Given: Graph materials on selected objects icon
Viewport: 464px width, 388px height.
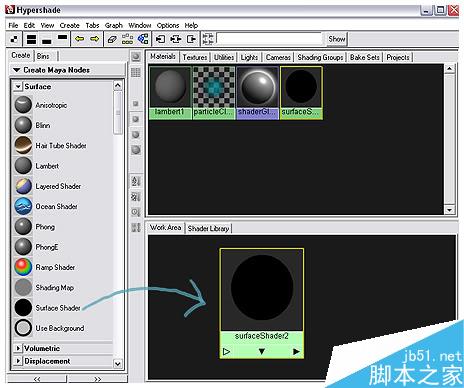Looking at the screenshot, I should 143,39.
